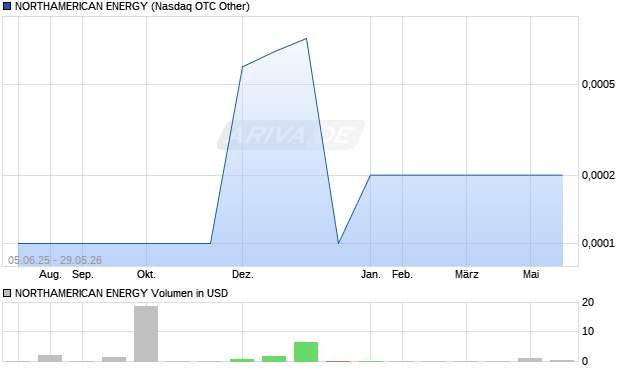Click the 0,0002 price axis label

(598, 175)
